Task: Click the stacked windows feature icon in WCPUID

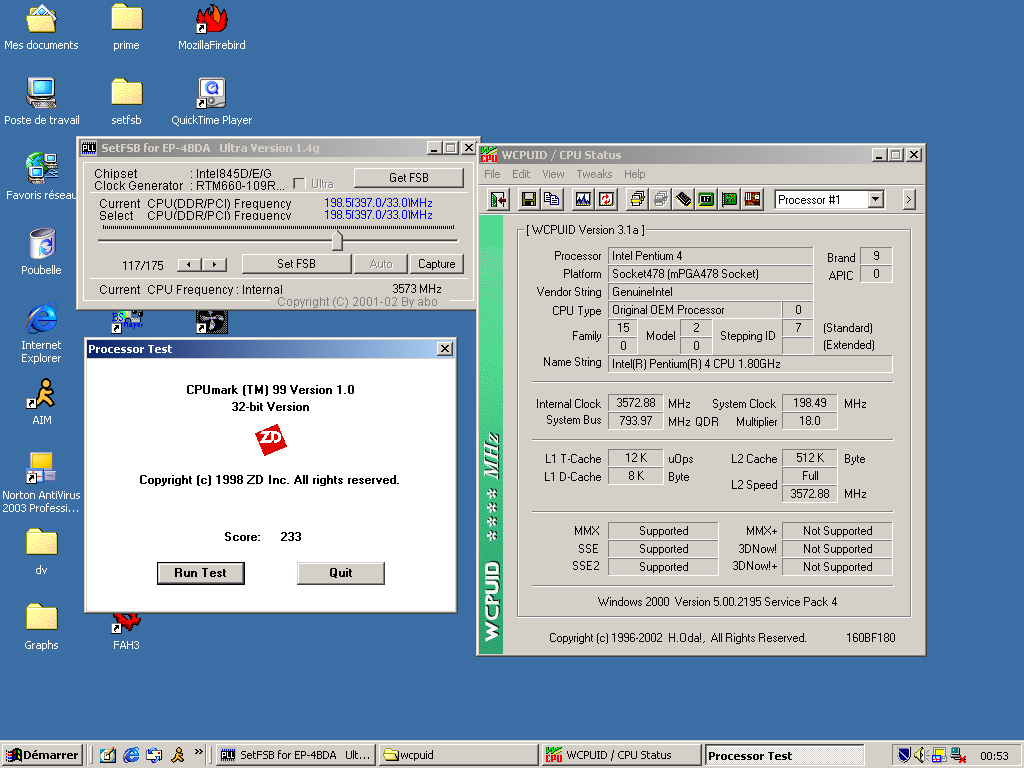Action: click(637, 199)
